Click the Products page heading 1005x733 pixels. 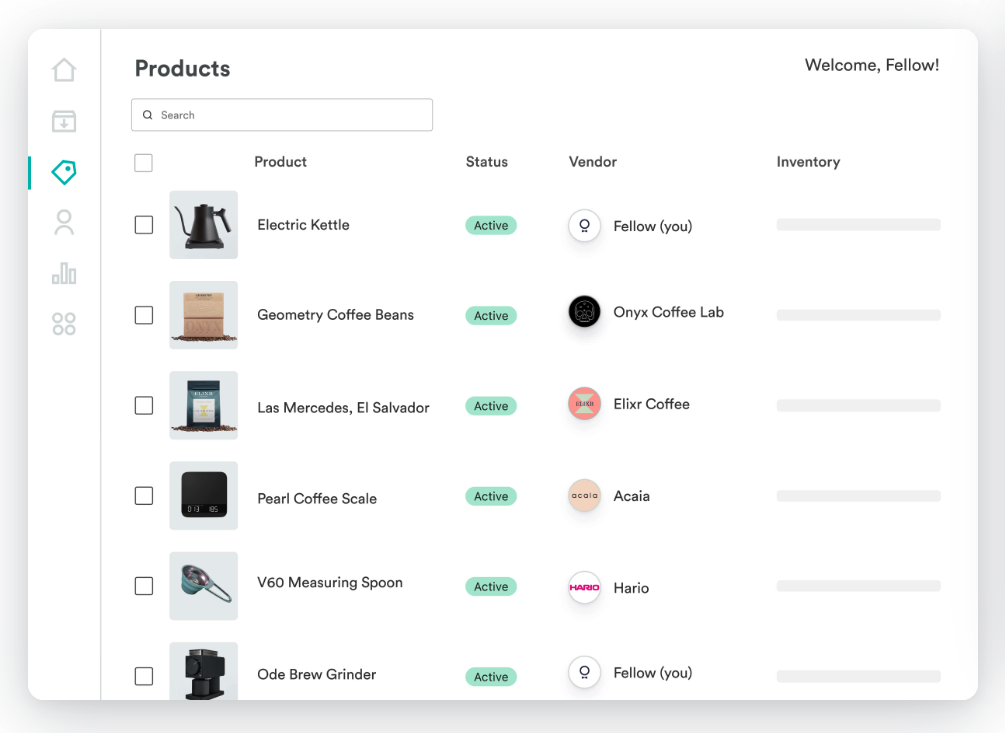tap(182, 69)
